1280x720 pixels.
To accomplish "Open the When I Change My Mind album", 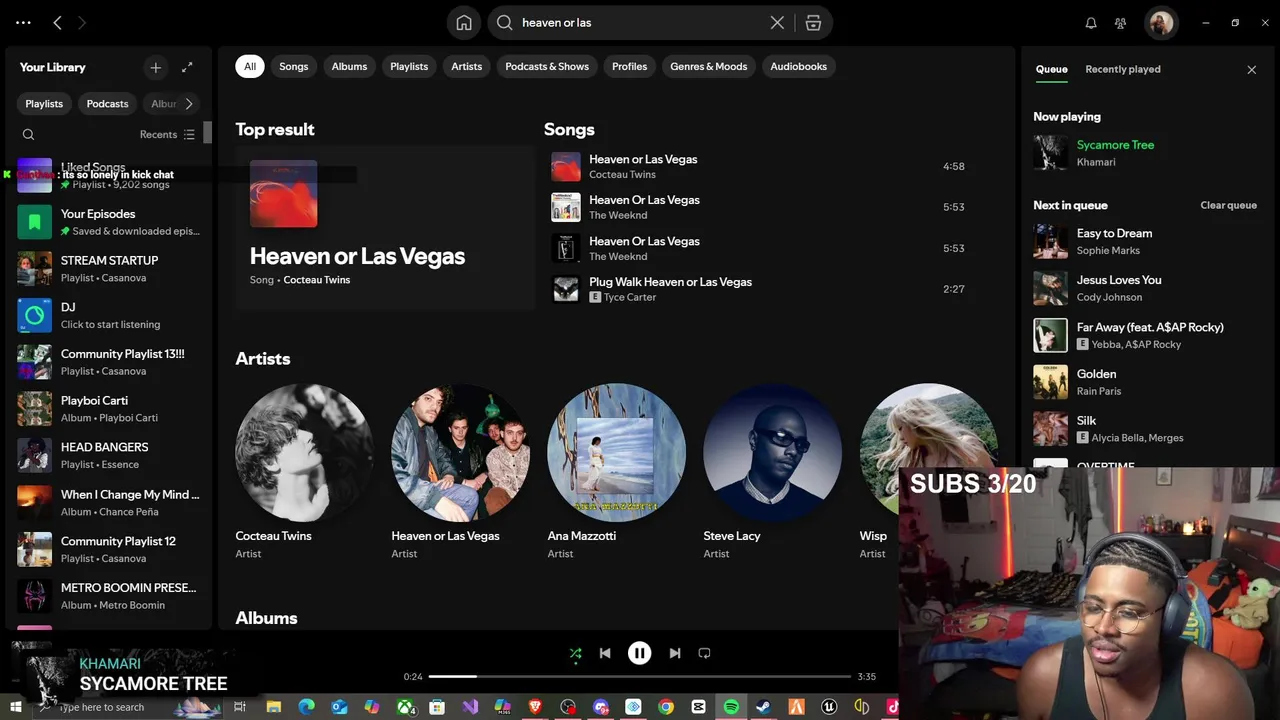I will (109, 502).
